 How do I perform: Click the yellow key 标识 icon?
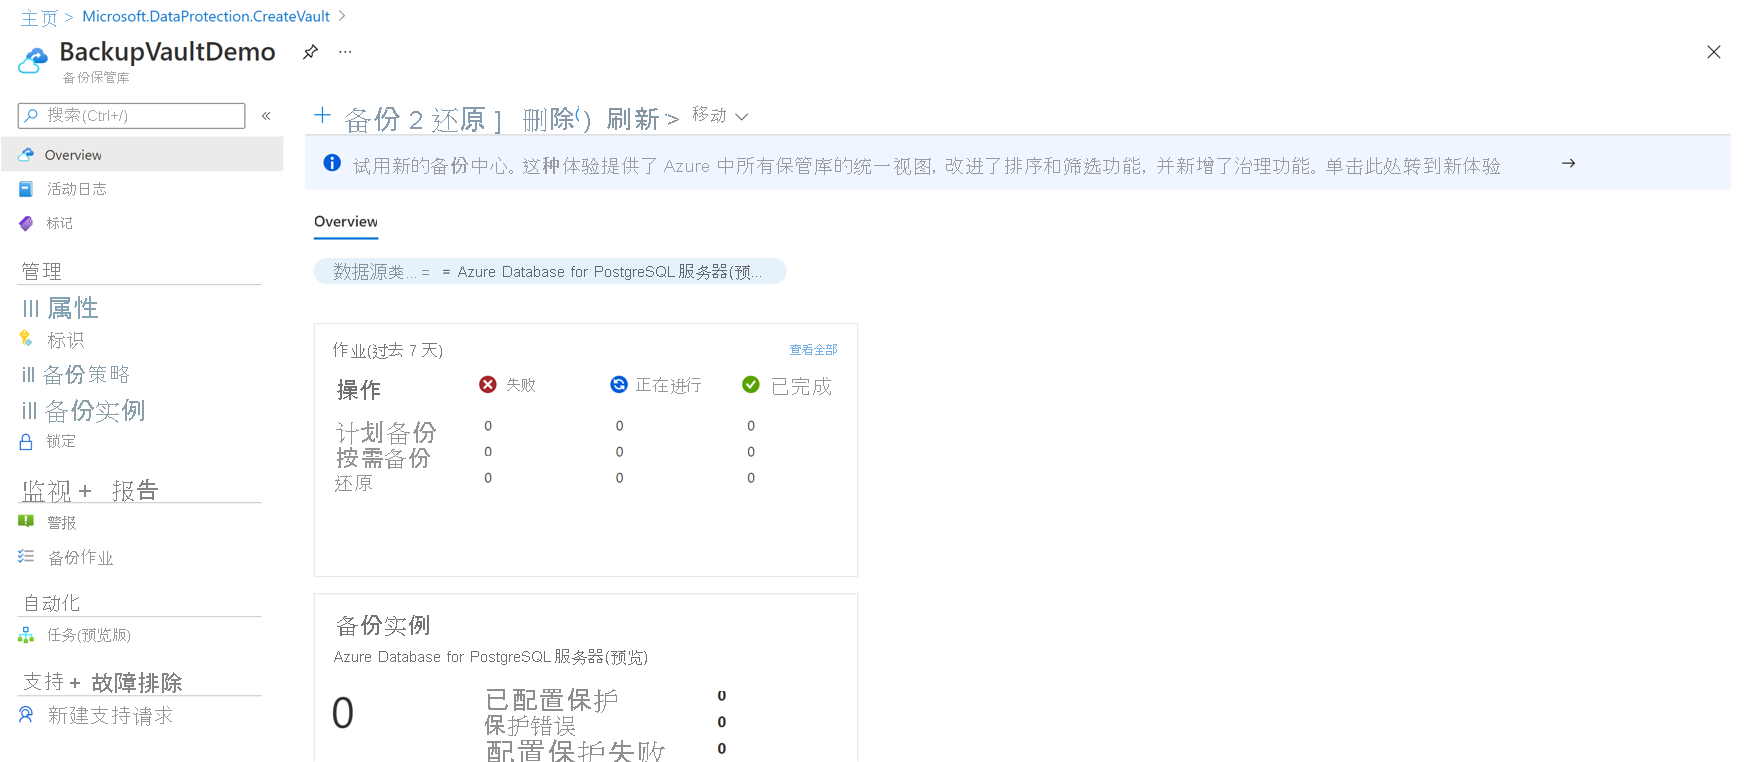coord(26,339)
